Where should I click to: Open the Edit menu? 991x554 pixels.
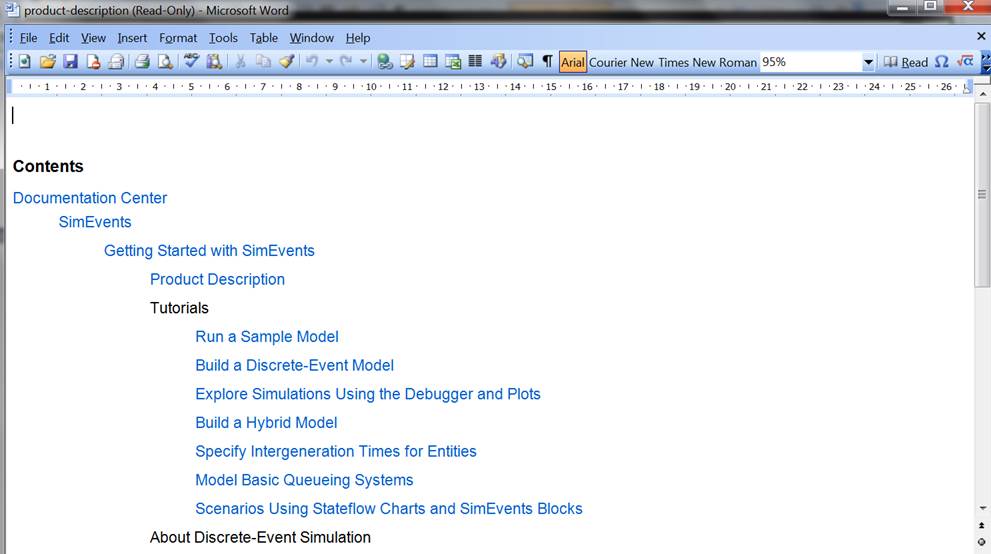tap(59, 38)
